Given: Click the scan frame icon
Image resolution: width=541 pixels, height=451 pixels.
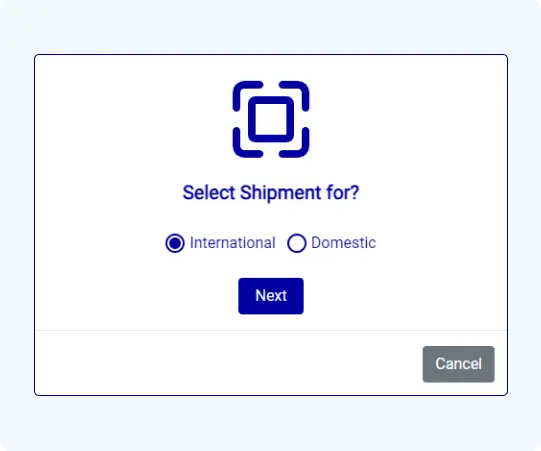Looking at the screenshot, I should click(x=271, y=119).
